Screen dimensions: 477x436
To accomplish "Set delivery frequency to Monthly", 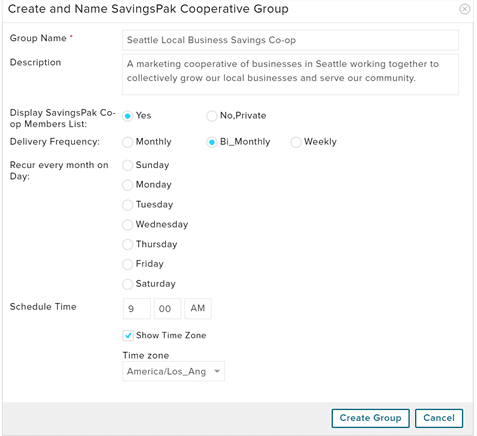I will pos(127,142).
